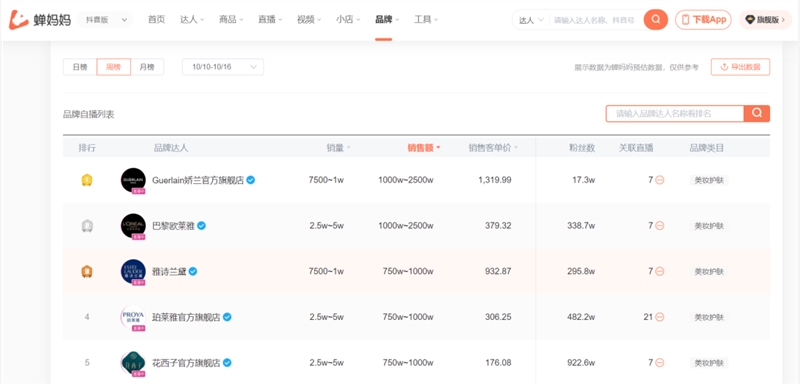The width and height of the screenshot is (800, 384).
Task: Sort table by 销量 column
Action: click(x=338, y=148)
